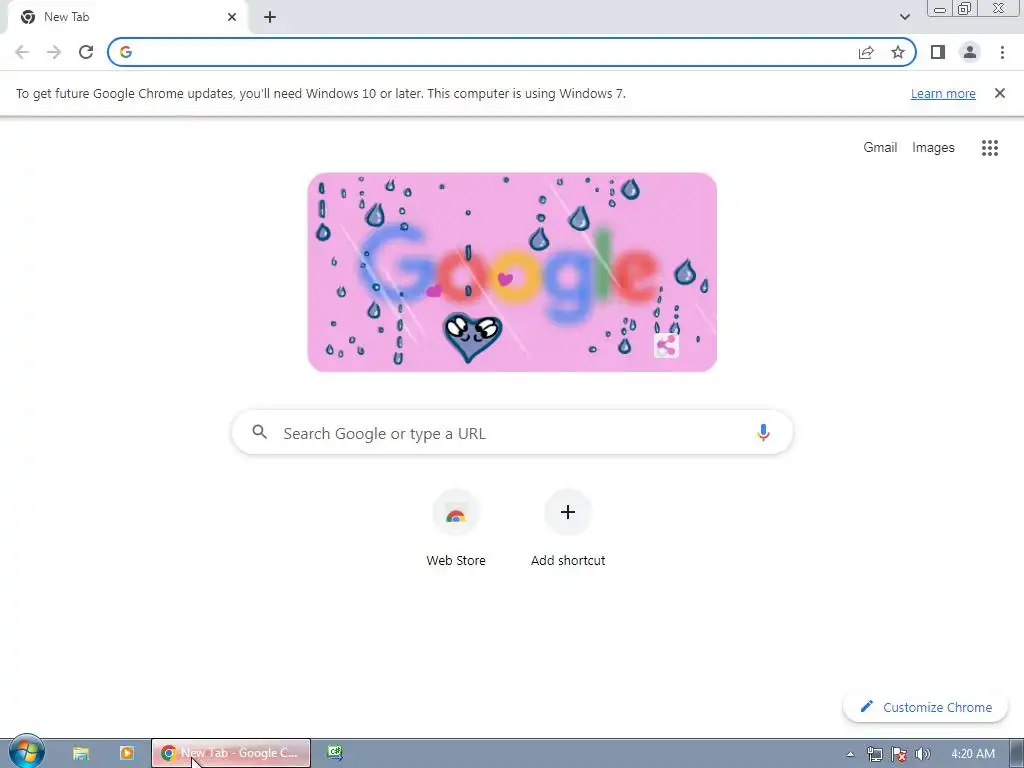
Task: Open Customize Chrome
Action: point(925,707)
